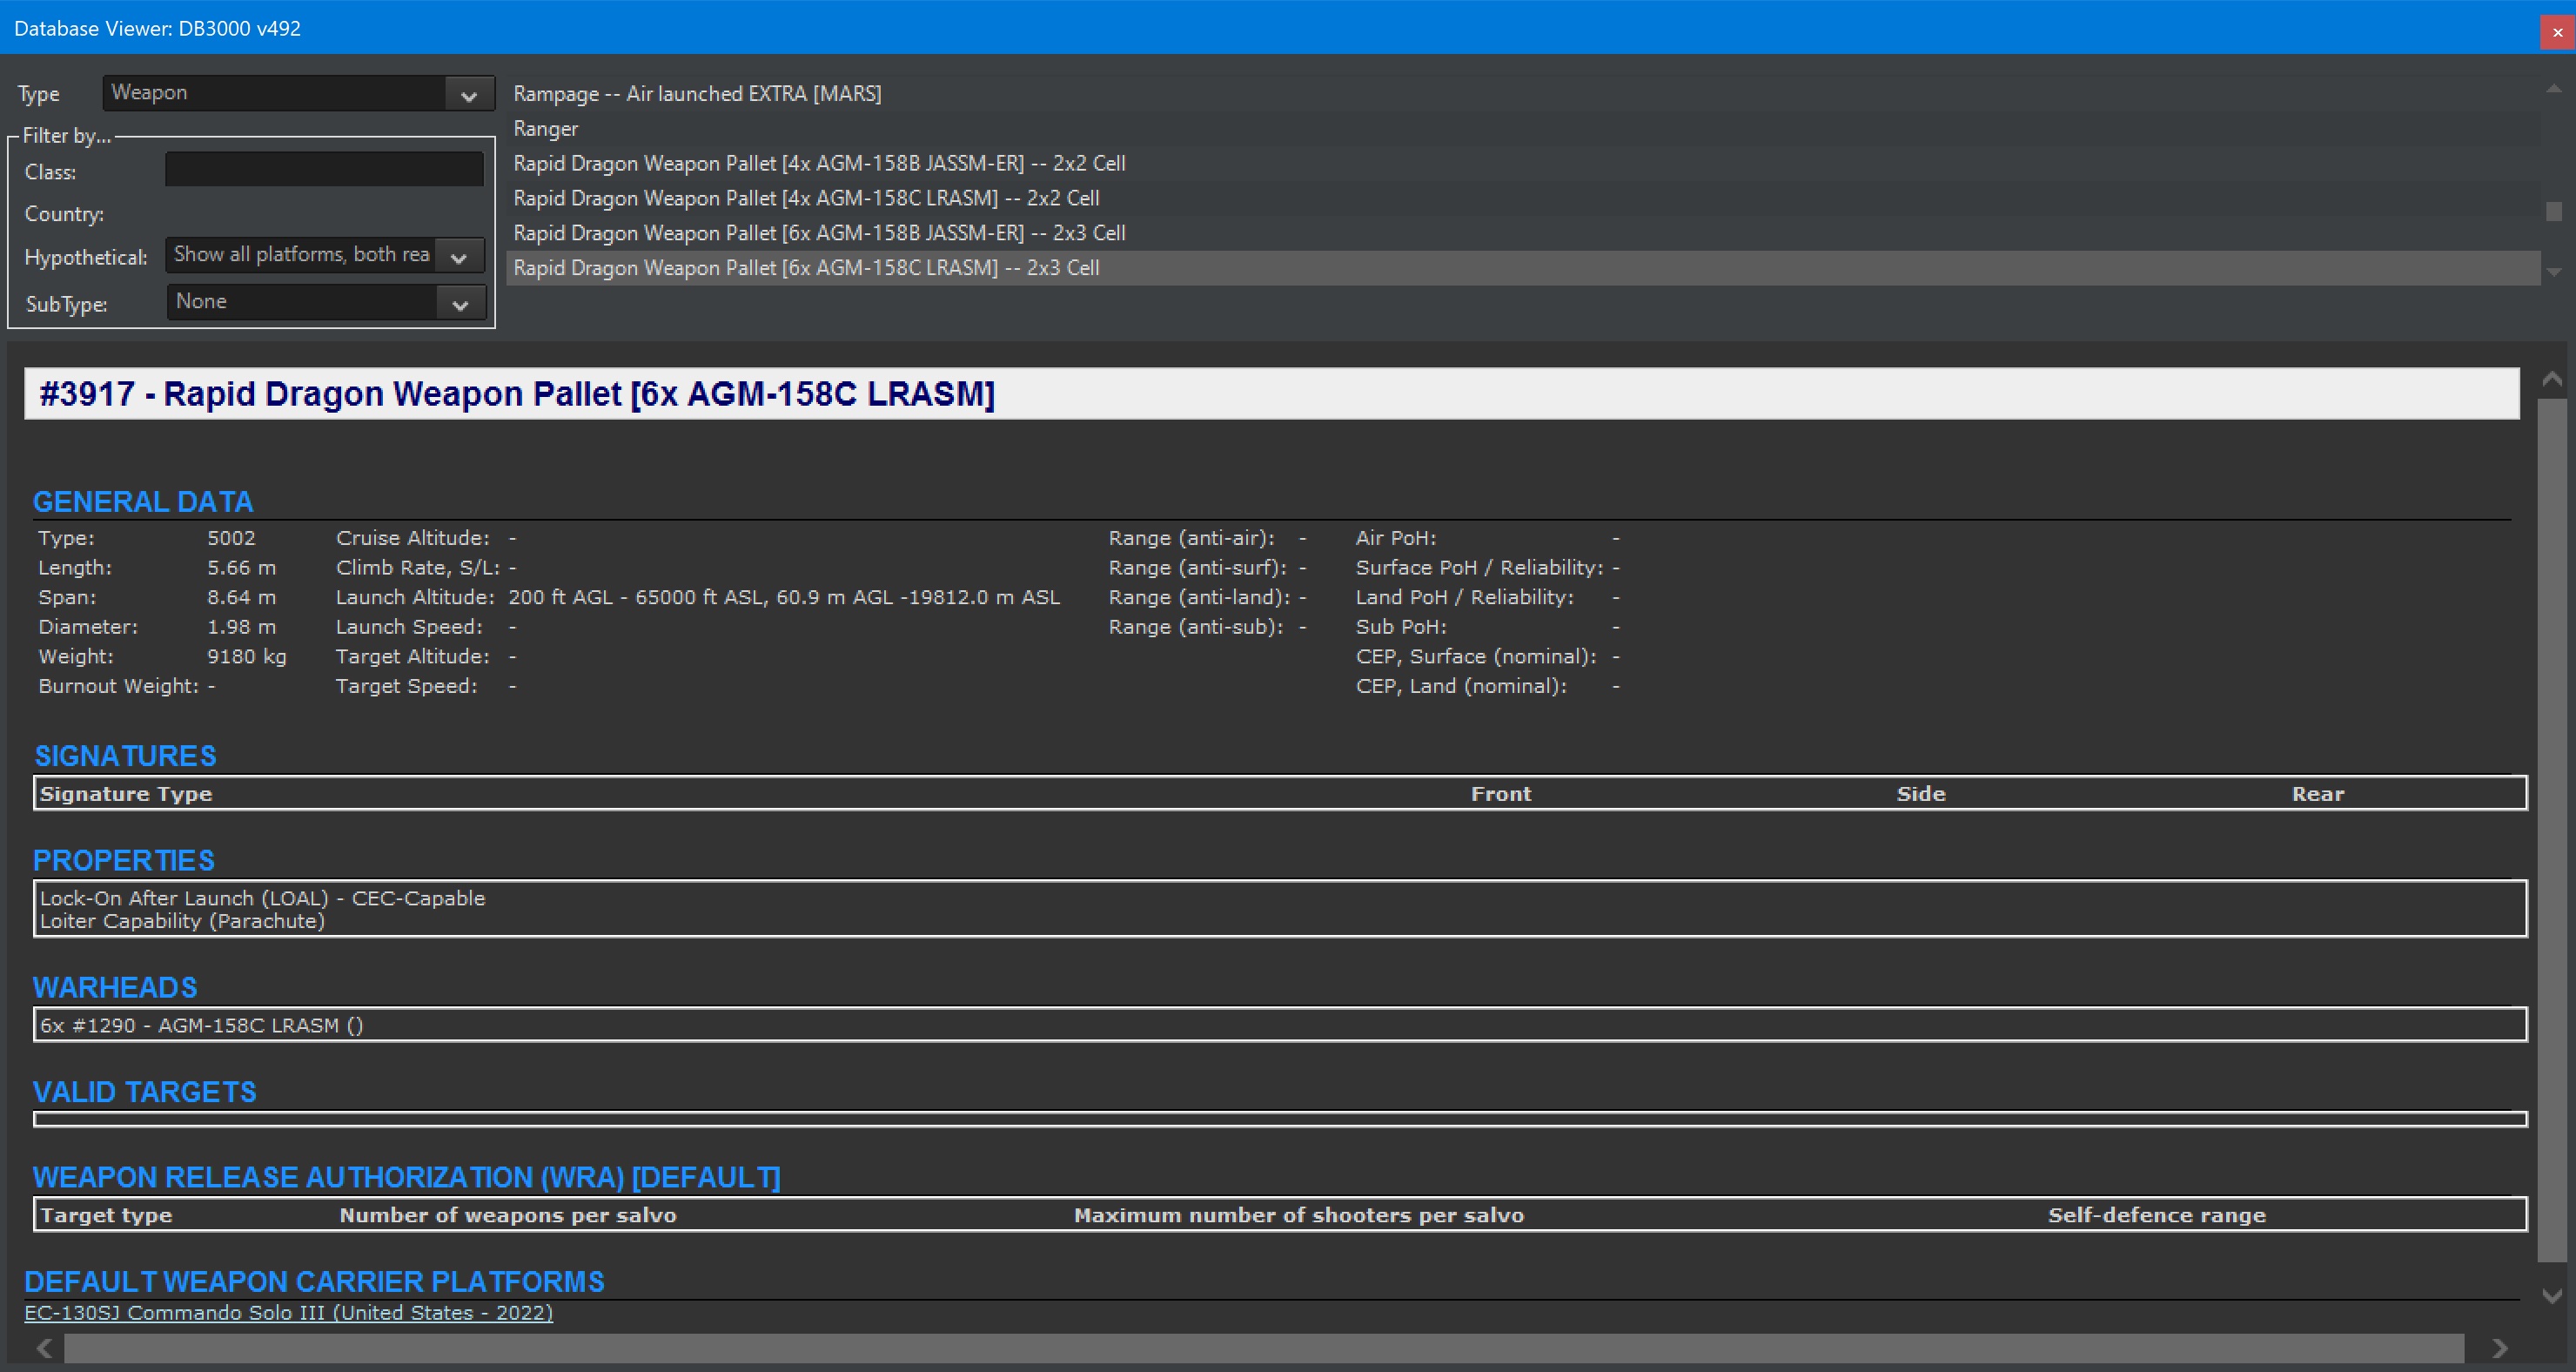Screen dimensions: 2576x1372
Task: Click the #3917 Rapid Dragon title heading
Action: 517,394
